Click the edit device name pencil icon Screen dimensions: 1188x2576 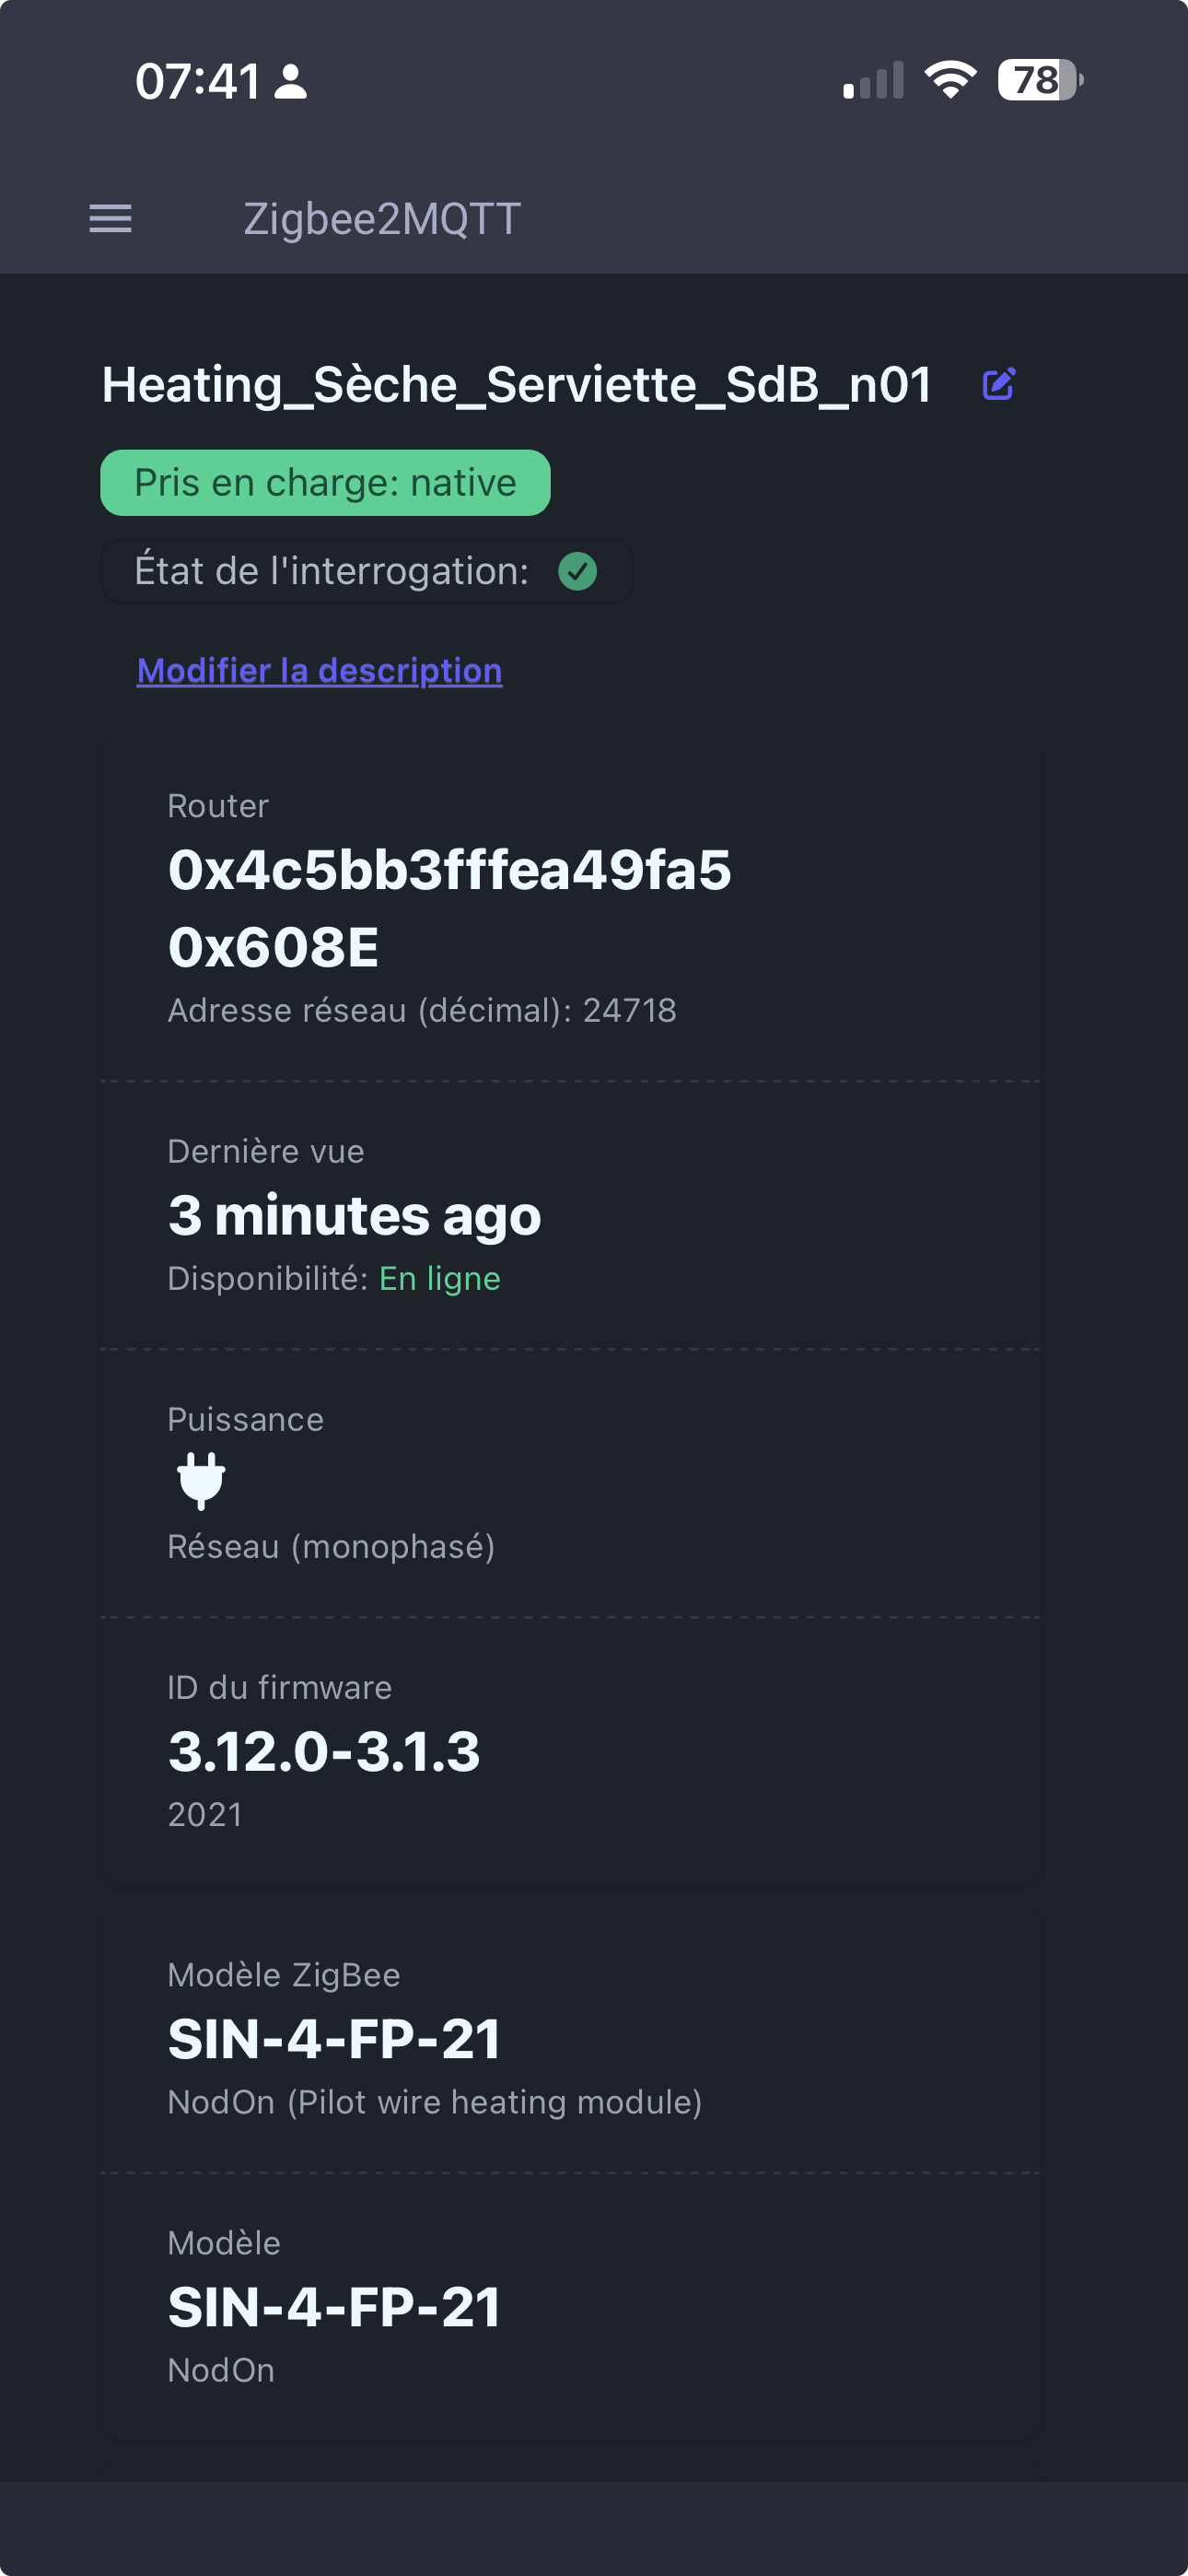pos(998,384)
